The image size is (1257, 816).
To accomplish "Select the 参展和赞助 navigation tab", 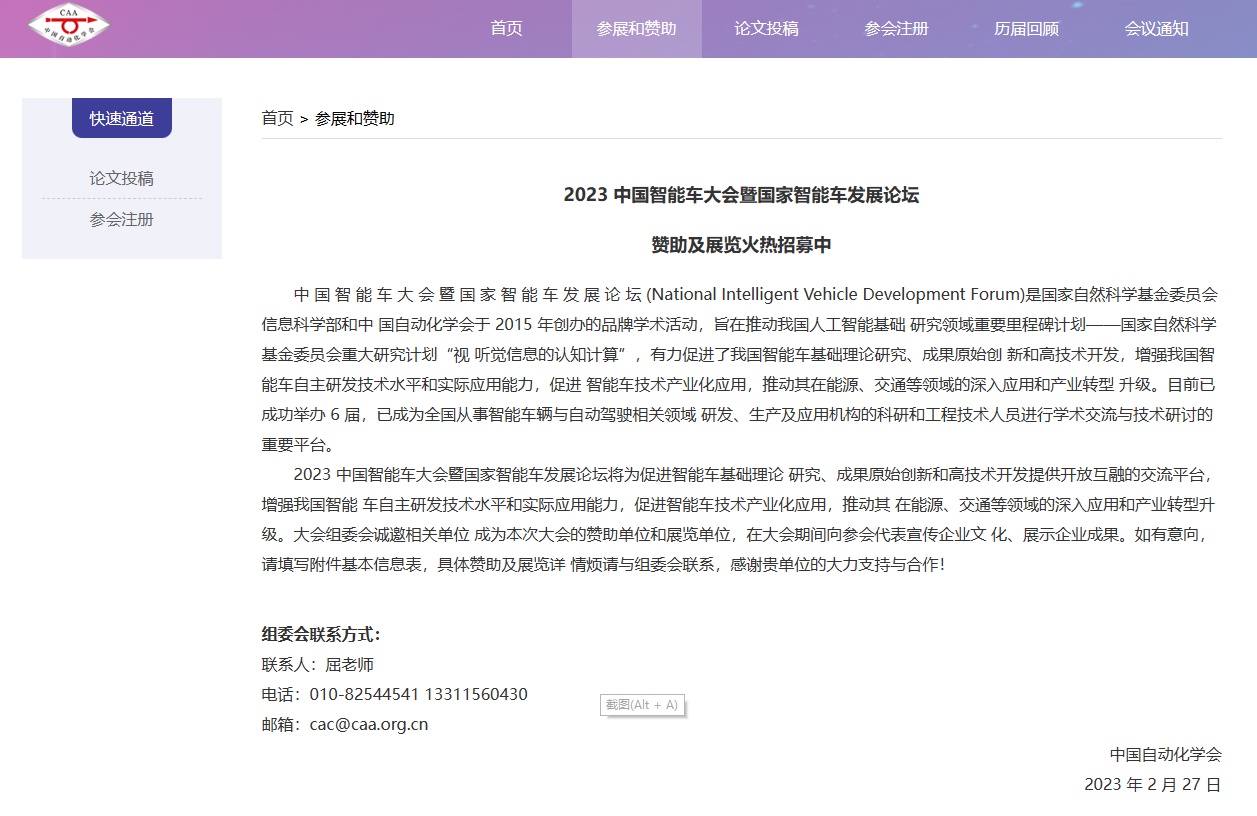I will (x=636, y=28).
